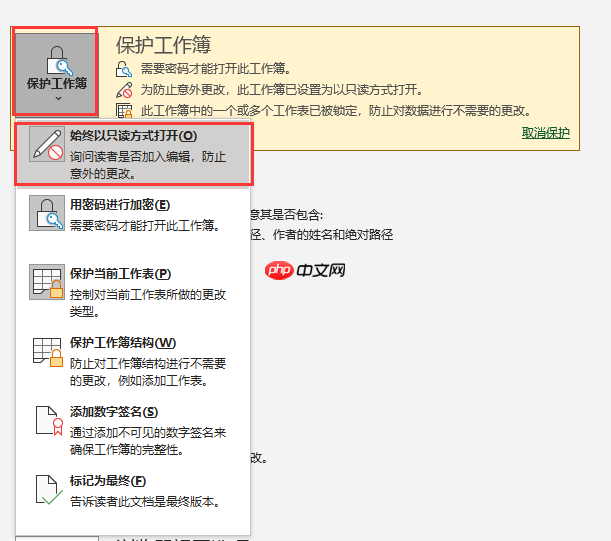Click the lock and key icon on 保护工作簿 button
The width and height of the screenshot is (611, 541).
point(59,60)
